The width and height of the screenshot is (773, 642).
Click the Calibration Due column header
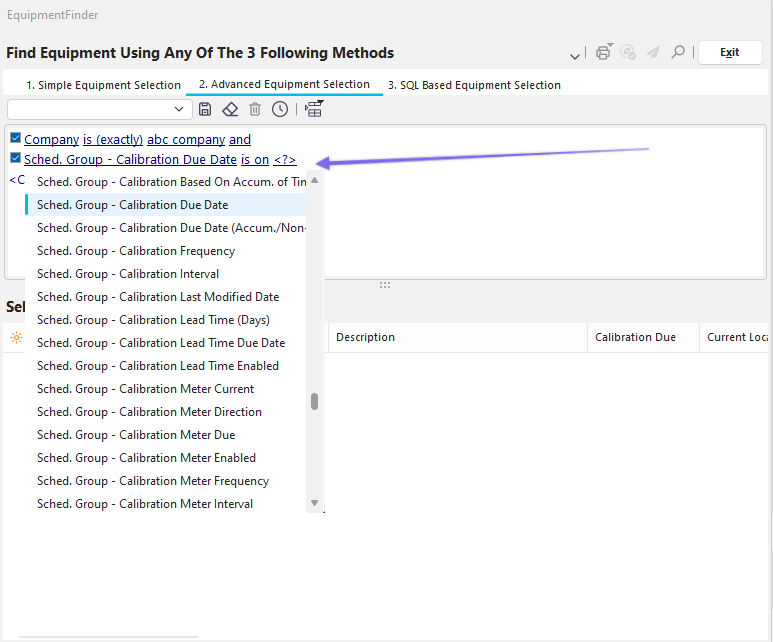tap(635, 338)
